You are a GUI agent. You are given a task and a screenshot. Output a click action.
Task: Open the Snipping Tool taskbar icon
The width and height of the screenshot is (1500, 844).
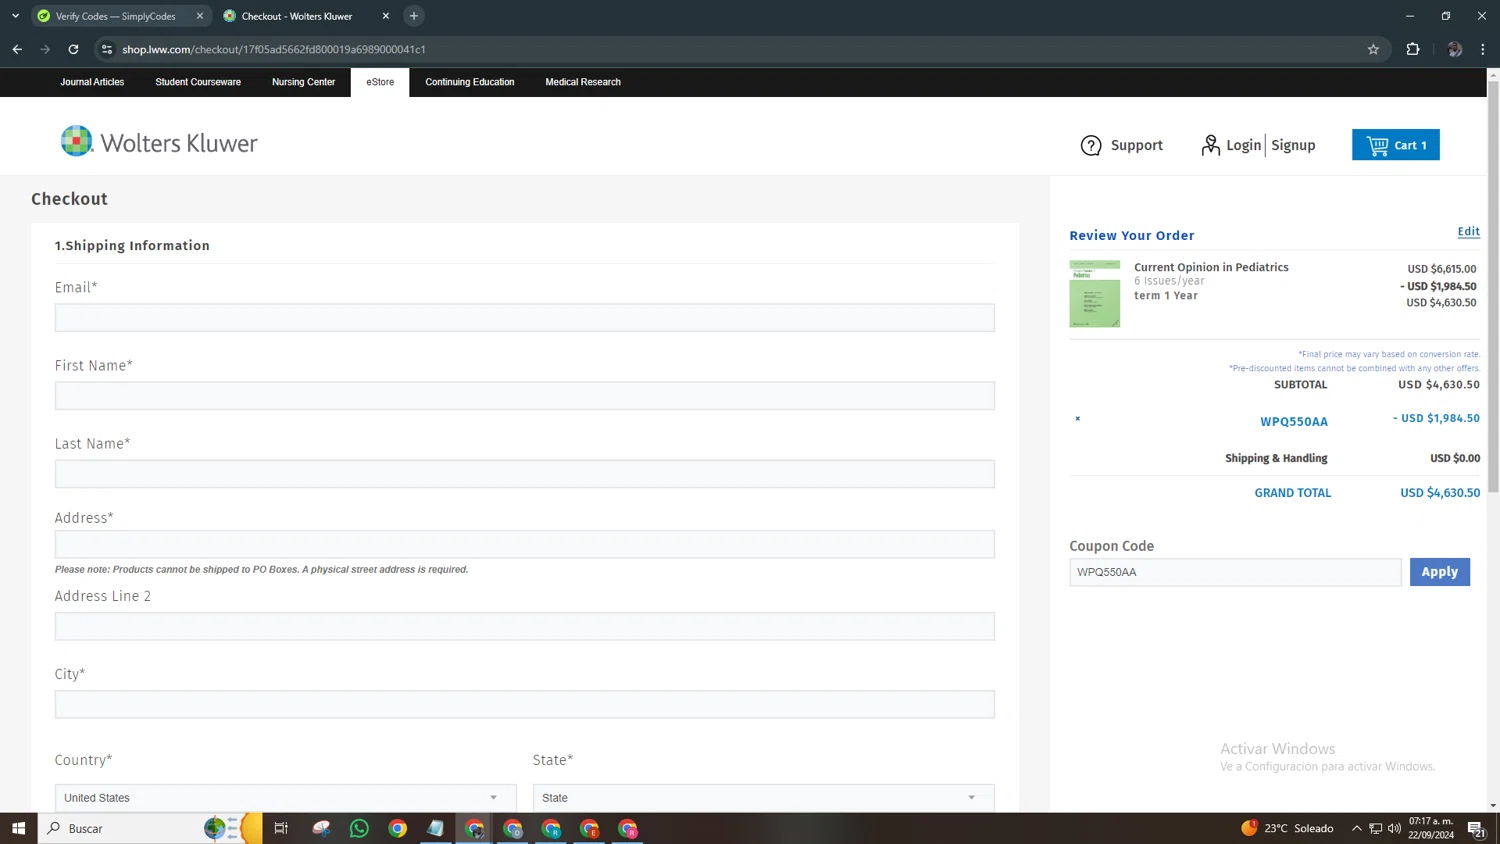click(x=321, y=828)
